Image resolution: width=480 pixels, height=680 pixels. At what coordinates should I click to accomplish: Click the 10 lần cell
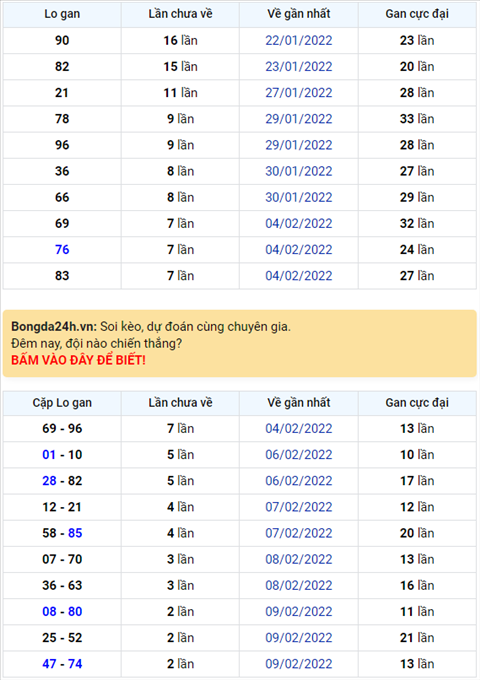pos(417,454)
